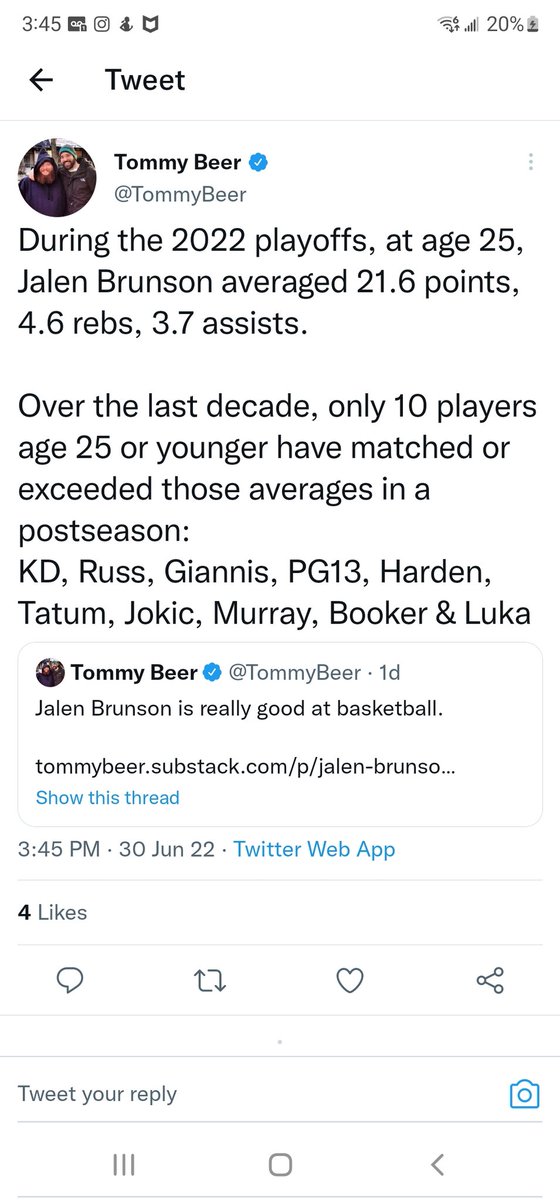560x1200 pixels.
Task: Tap the battery icon in status bar
Action: coord(532,26)
